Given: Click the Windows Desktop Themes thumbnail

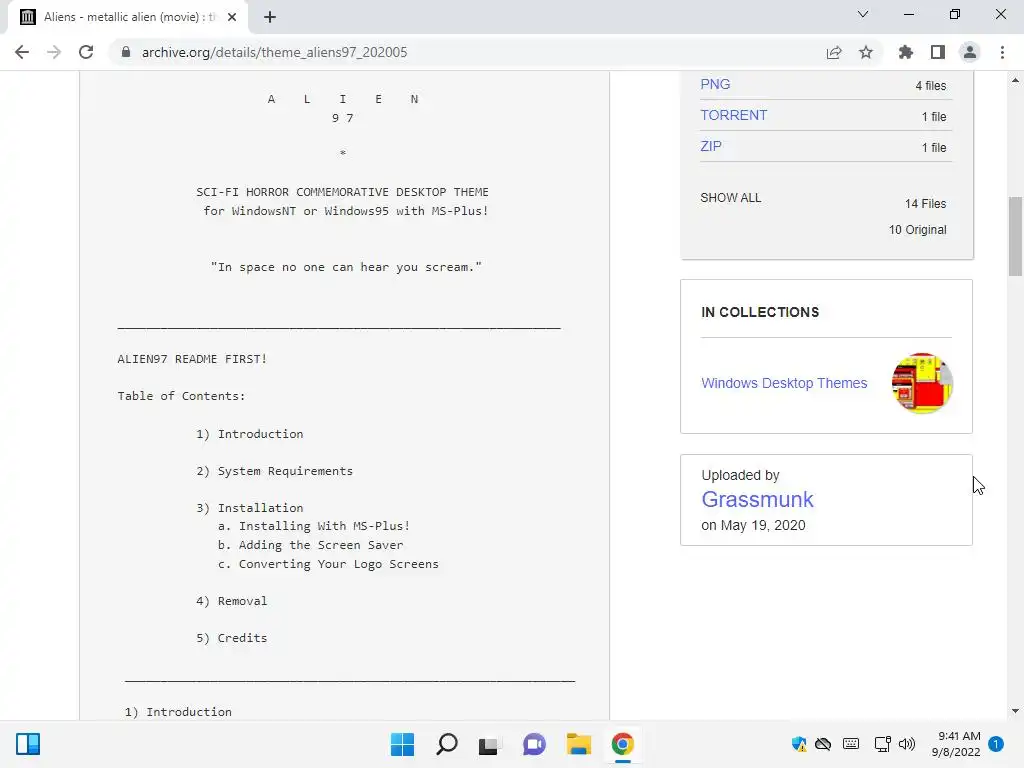Looking at the screenshot, I should click(x=922, y=383).
